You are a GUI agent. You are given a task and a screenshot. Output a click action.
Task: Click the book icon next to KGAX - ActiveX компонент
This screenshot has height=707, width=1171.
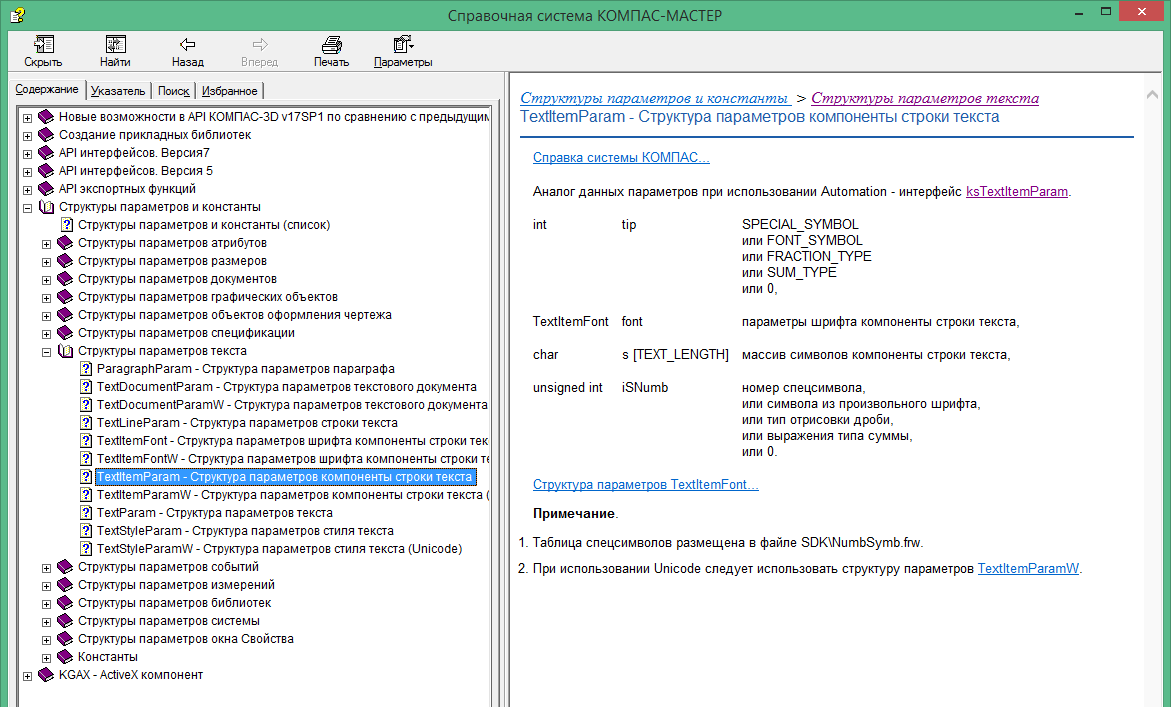46,675
